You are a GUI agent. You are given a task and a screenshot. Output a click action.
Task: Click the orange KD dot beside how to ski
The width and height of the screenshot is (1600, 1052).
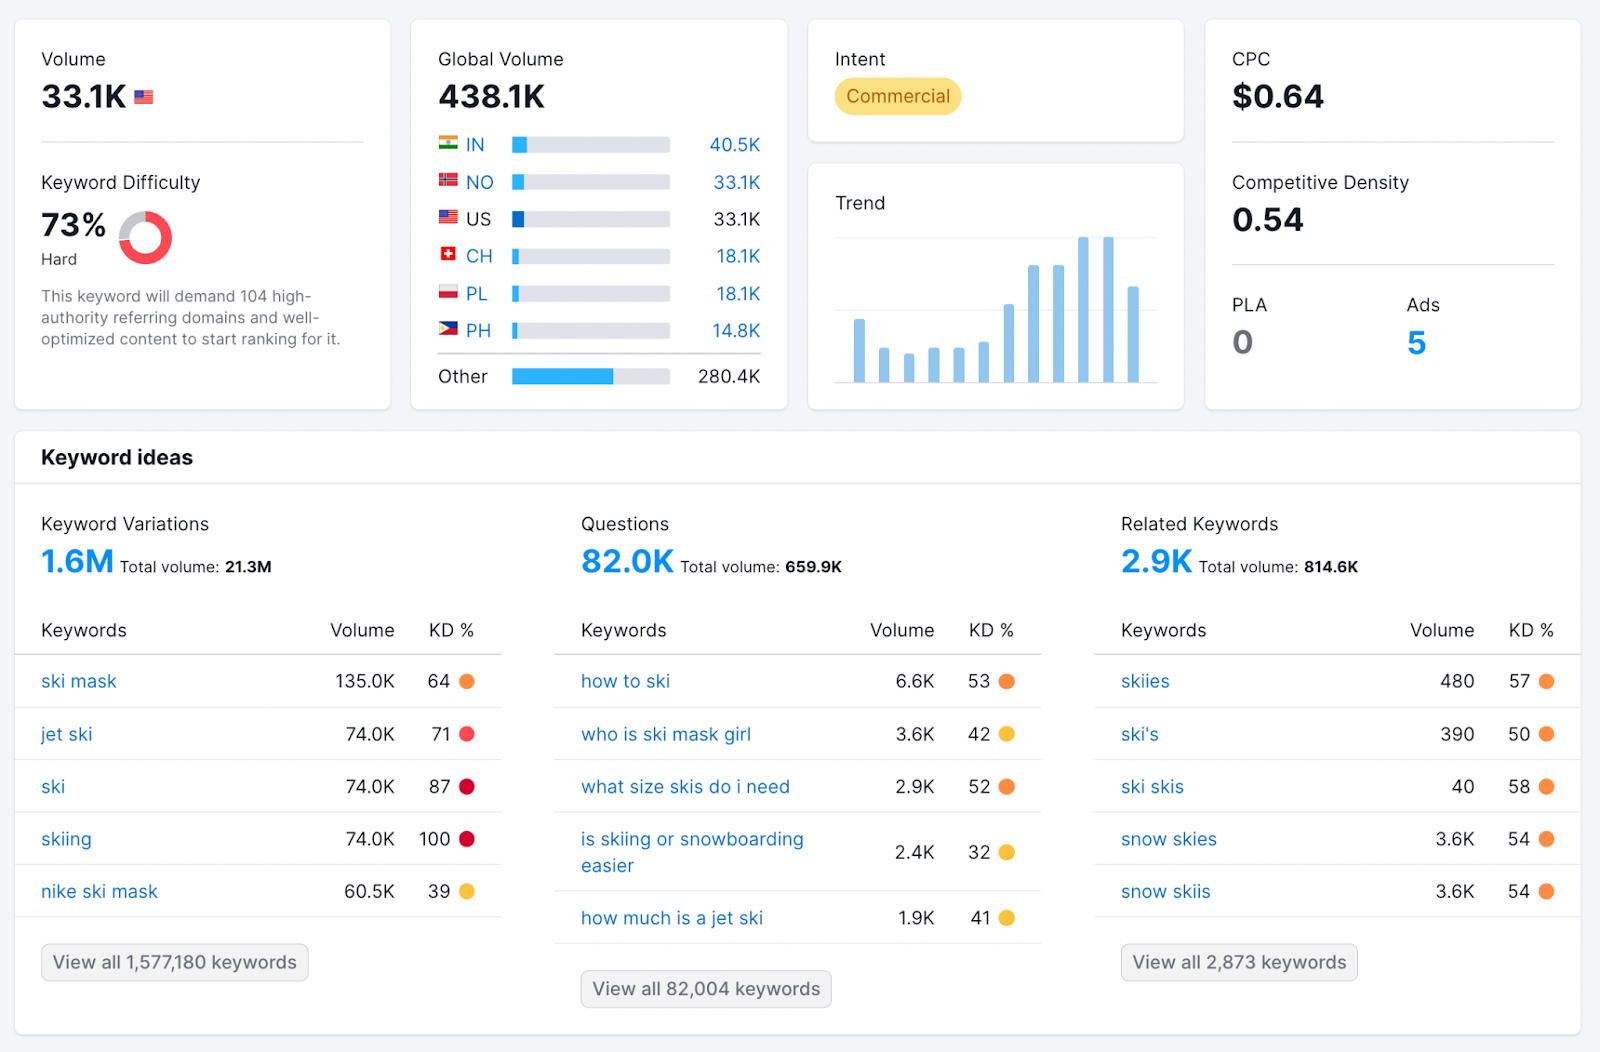tap(1005, 681)
